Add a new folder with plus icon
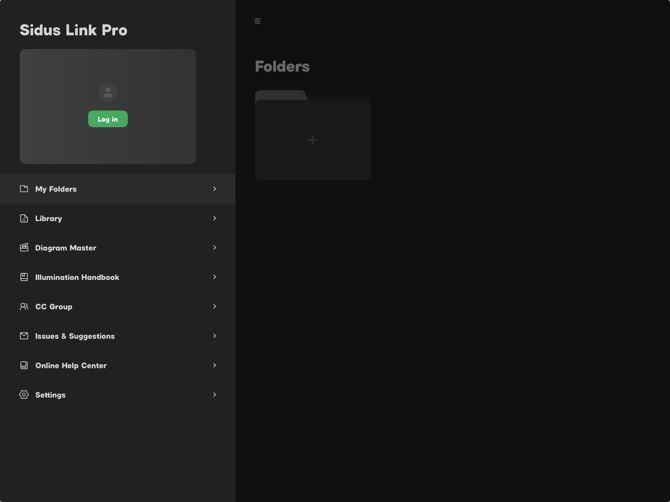The width and height of the screenshot is (670, 502). (313, 140)
